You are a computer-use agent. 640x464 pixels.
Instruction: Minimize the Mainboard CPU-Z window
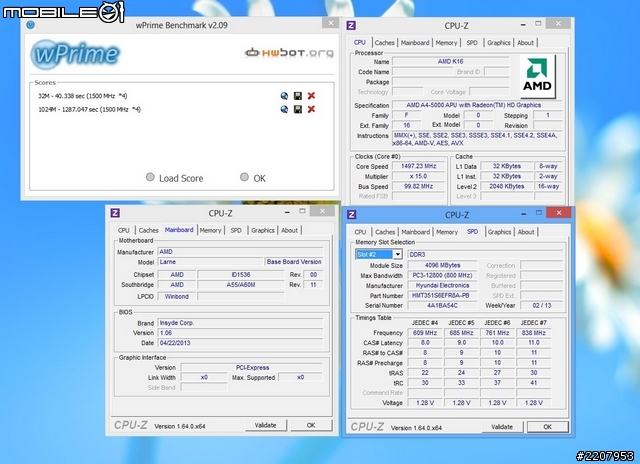coord(287,211)
